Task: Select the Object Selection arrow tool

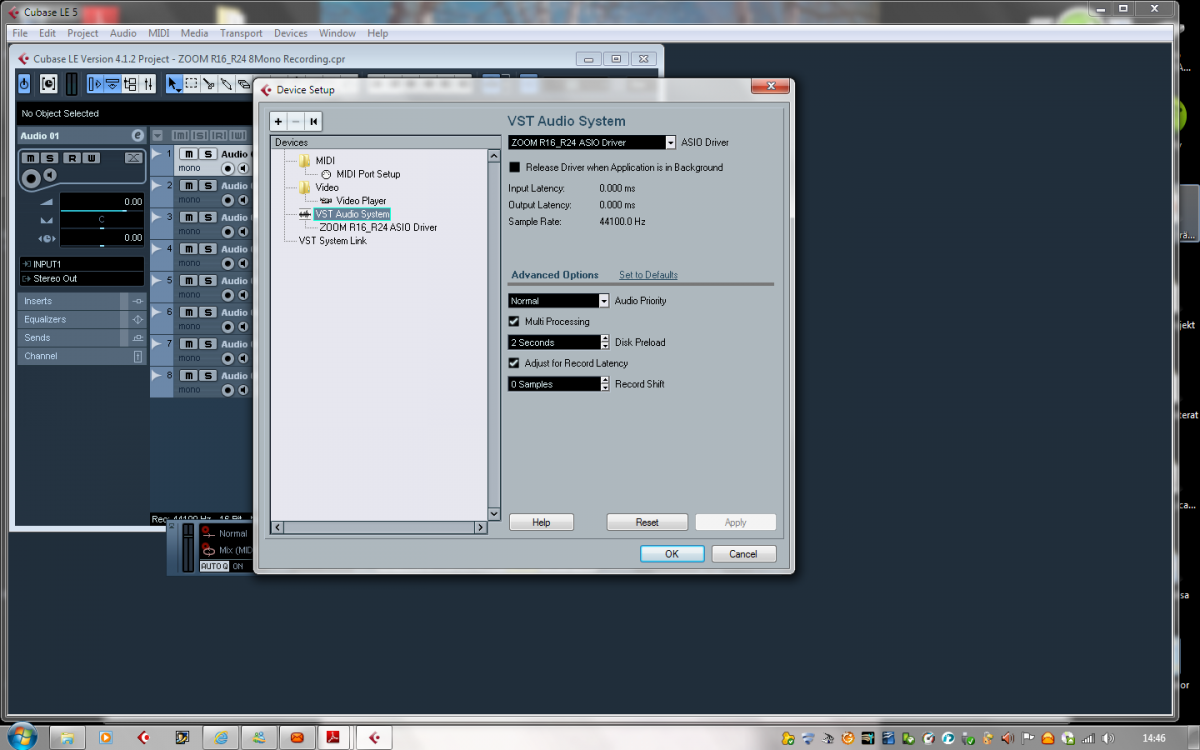Action: click(x=174, y=84)
